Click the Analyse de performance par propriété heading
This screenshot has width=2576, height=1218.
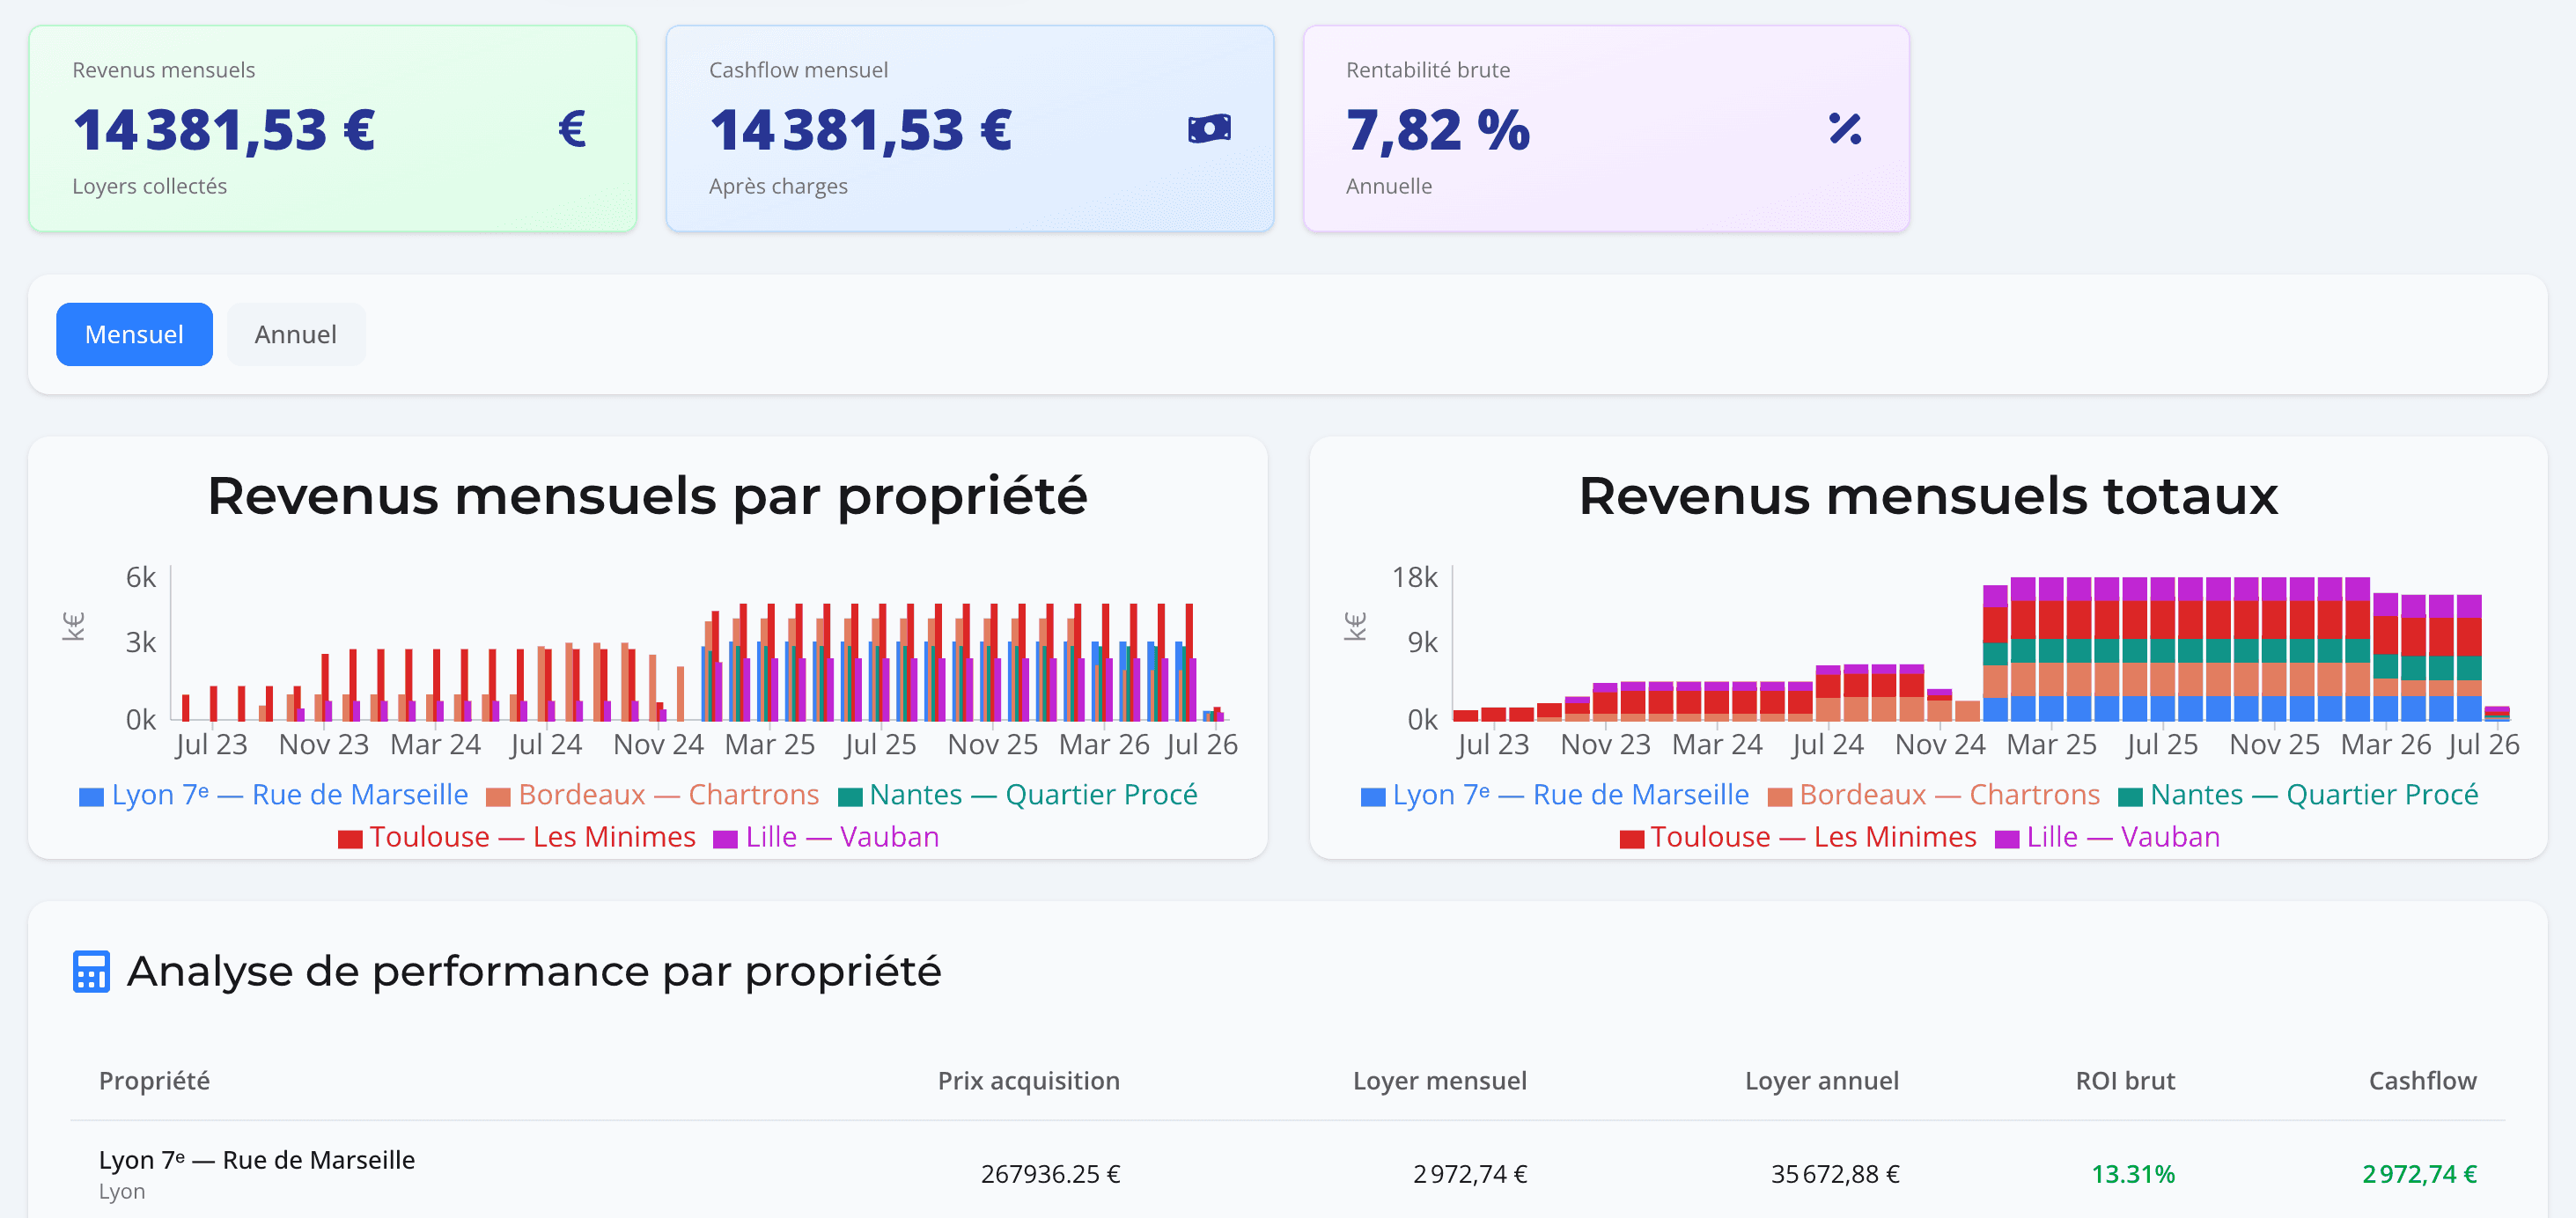pyautogui.click(x=534, y=972)
